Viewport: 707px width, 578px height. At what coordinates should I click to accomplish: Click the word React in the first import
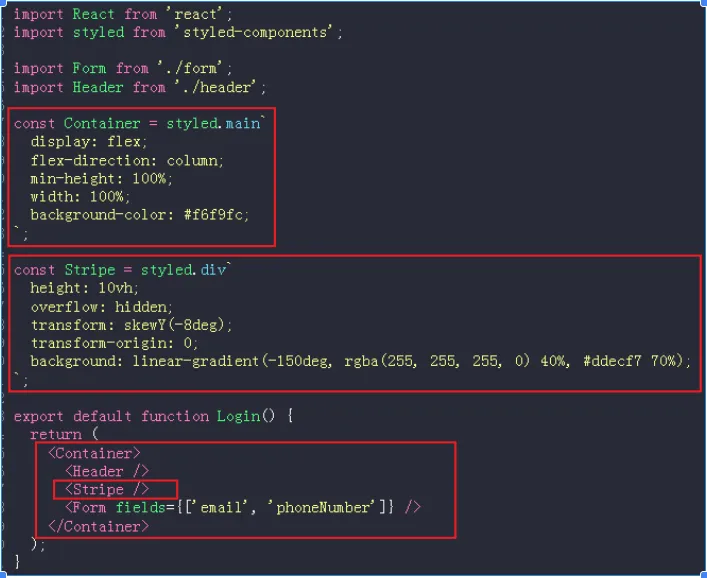(x=96, y=14)
